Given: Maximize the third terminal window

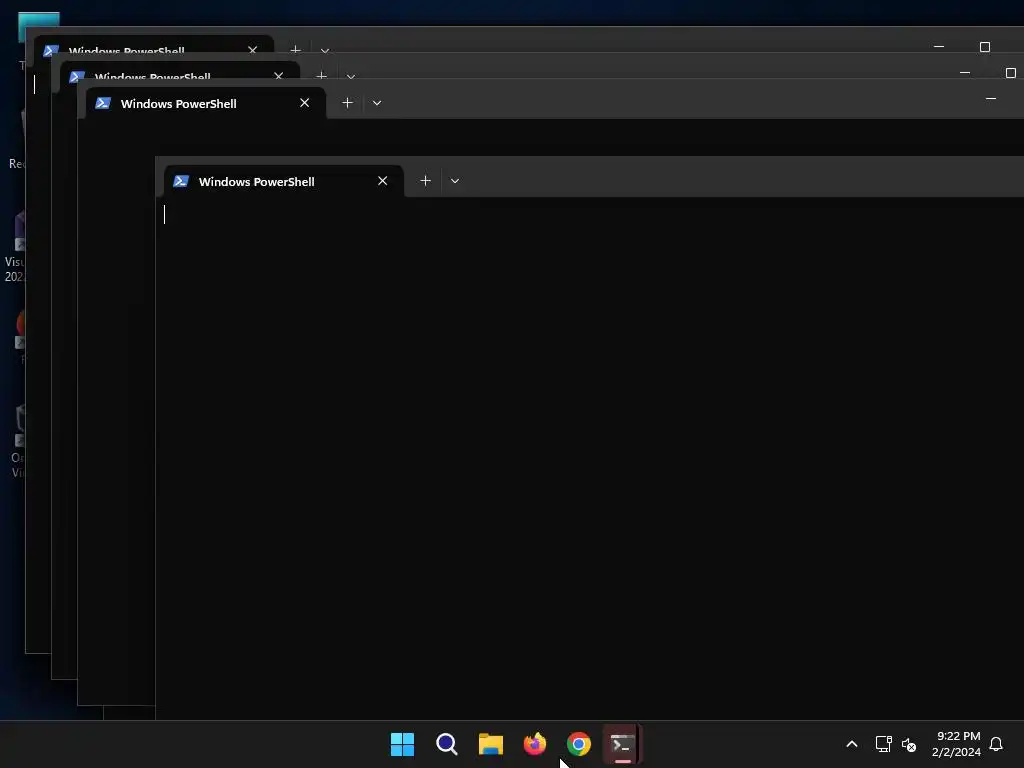Looking at the screenshot, I should click(1011, 72).
